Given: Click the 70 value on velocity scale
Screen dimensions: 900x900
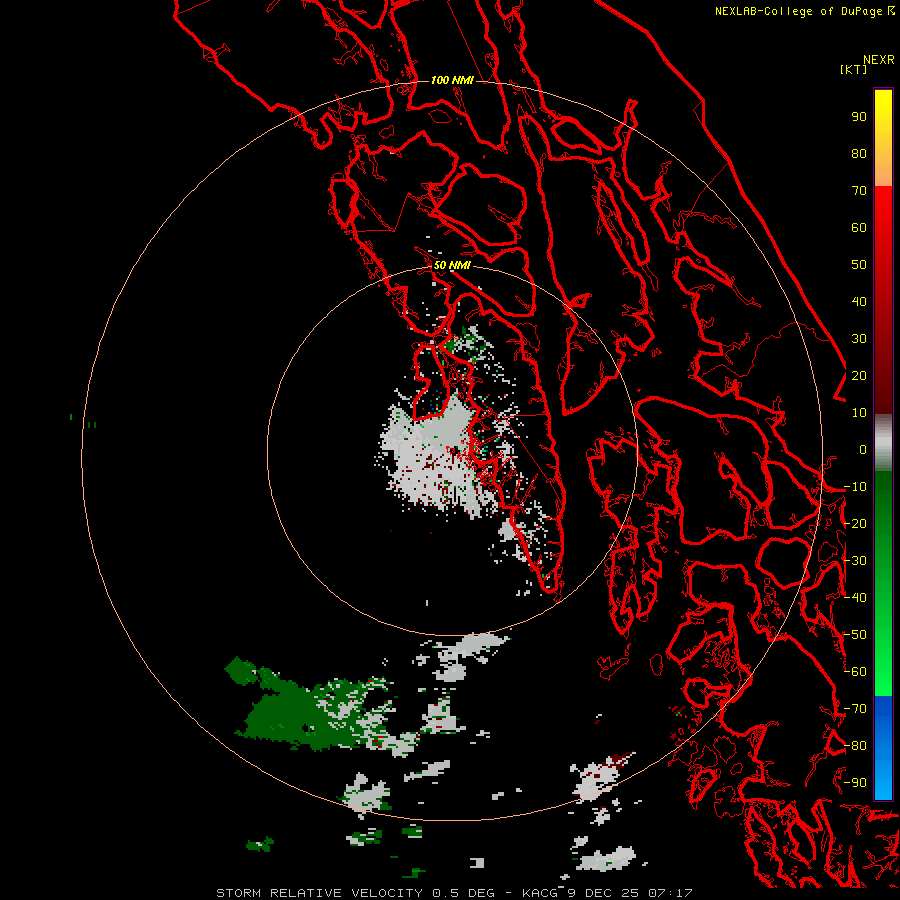Looking at the screenshot, I should pos(859,191).
